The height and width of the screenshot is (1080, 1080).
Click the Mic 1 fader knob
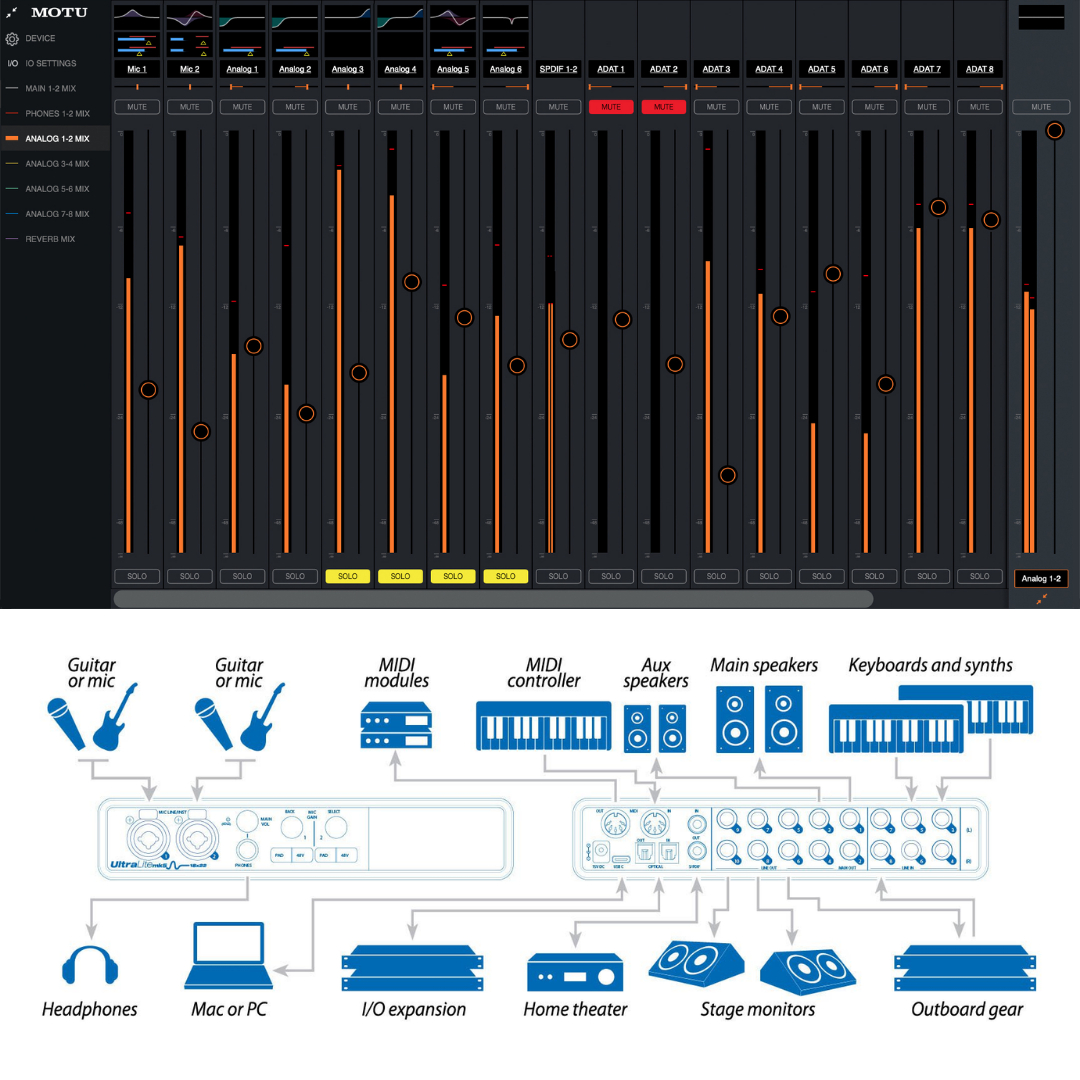point(148,390)
